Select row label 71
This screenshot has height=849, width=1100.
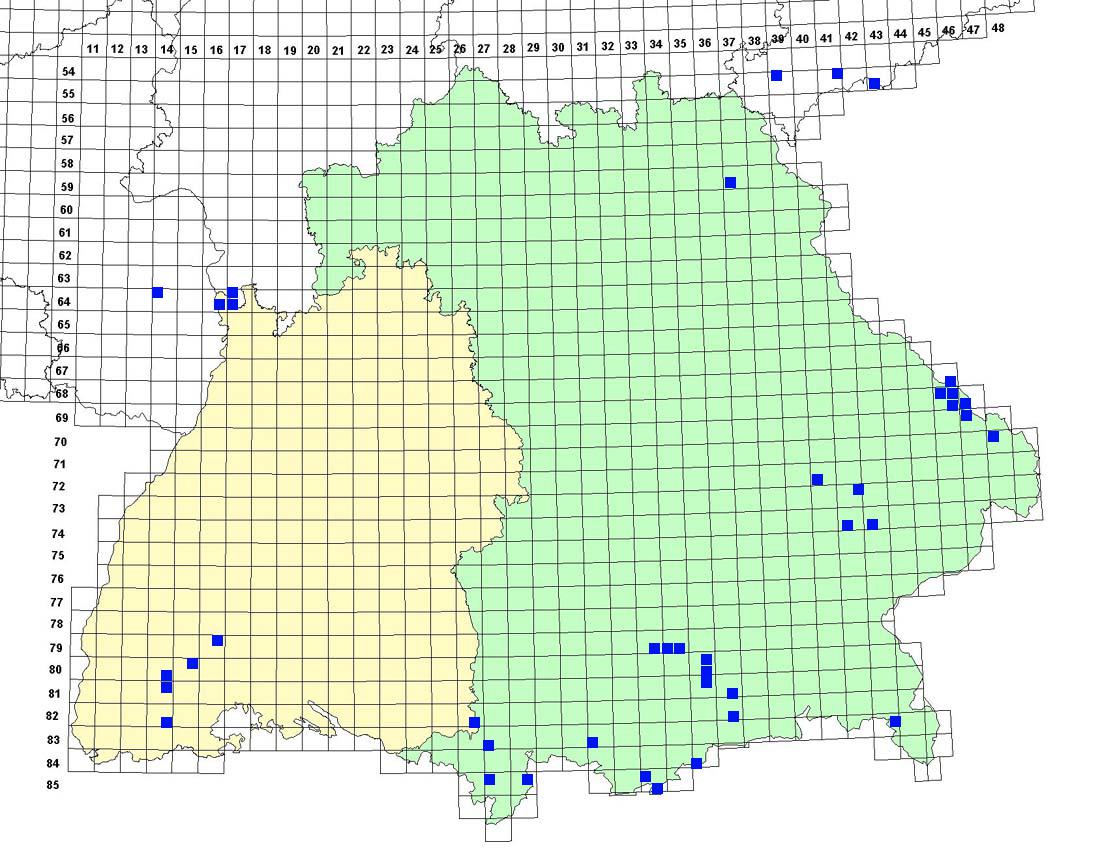pos(59,464)
